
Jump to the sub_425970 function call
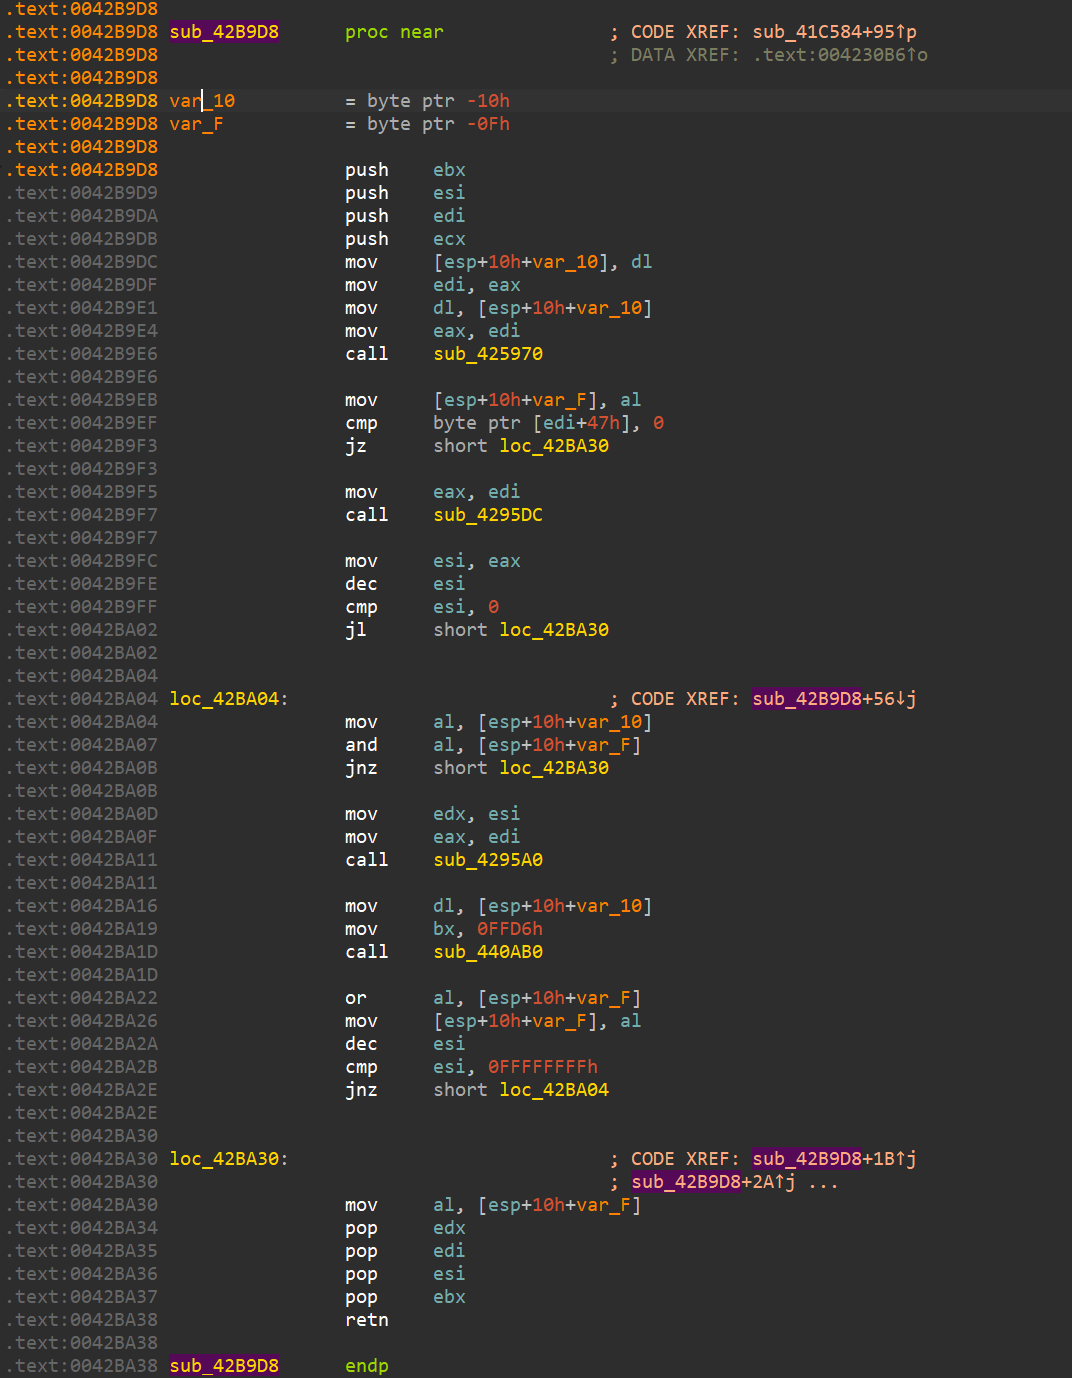[488, 353]
